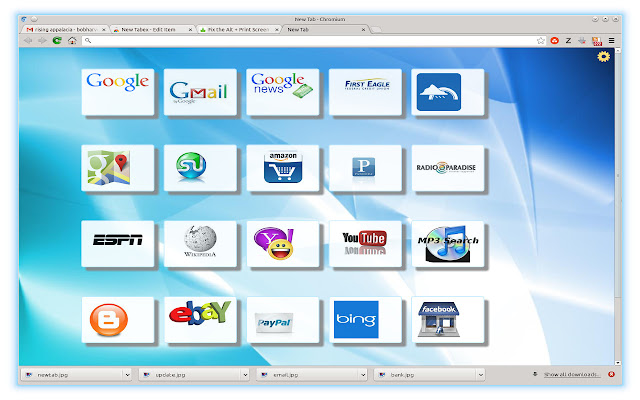
Task: Reload the page with green refresh icon
Action: (57, 40)
